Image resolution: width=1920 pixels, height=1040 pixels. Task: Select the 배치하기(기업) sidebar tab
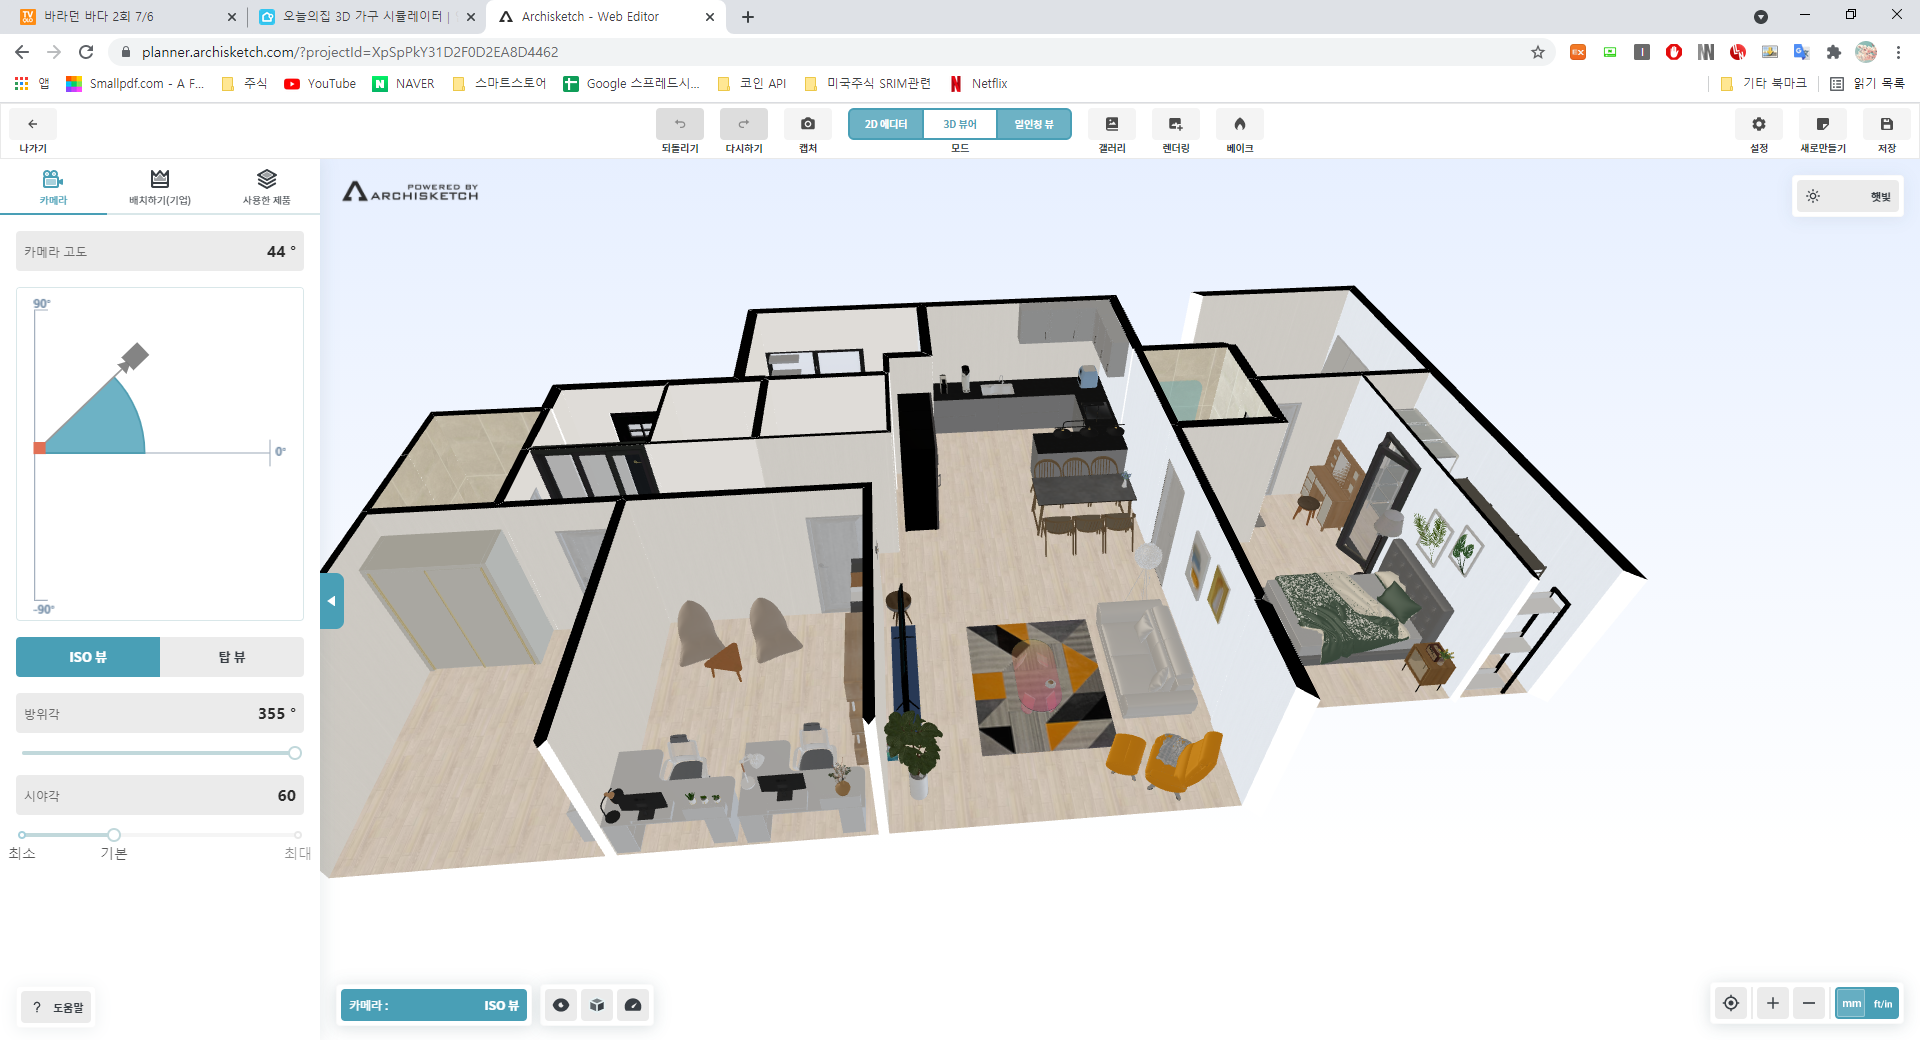[x=160, y=187]
